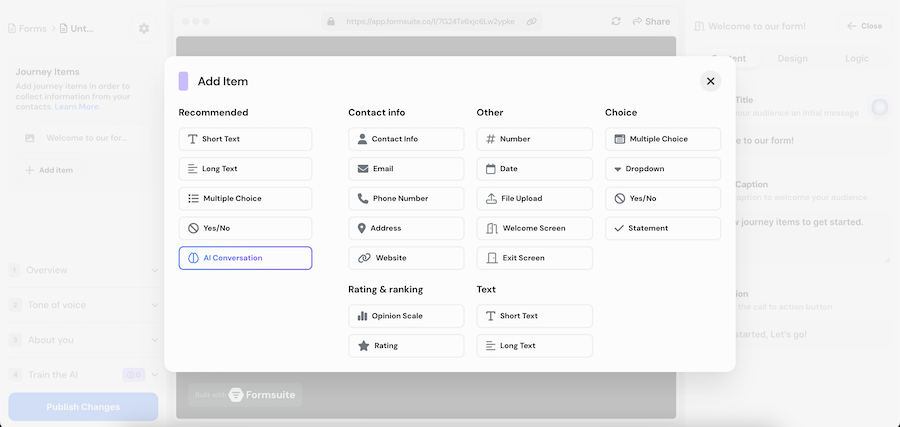Image resolution: width=900 pixels, height=427 pixels.
Task: Choose the Phone Number item
Action: [406, 199]
